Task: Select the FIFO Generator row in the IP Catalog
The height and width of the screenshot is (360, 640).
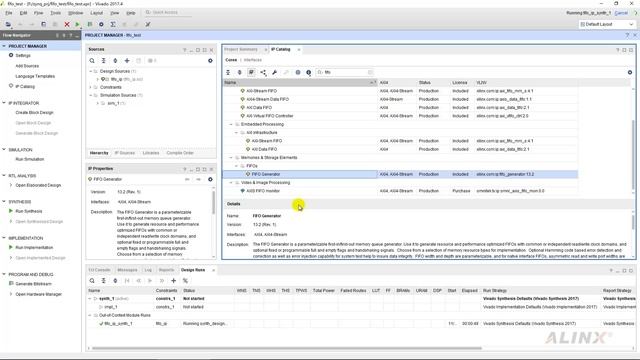Action: tap(400, 174)
